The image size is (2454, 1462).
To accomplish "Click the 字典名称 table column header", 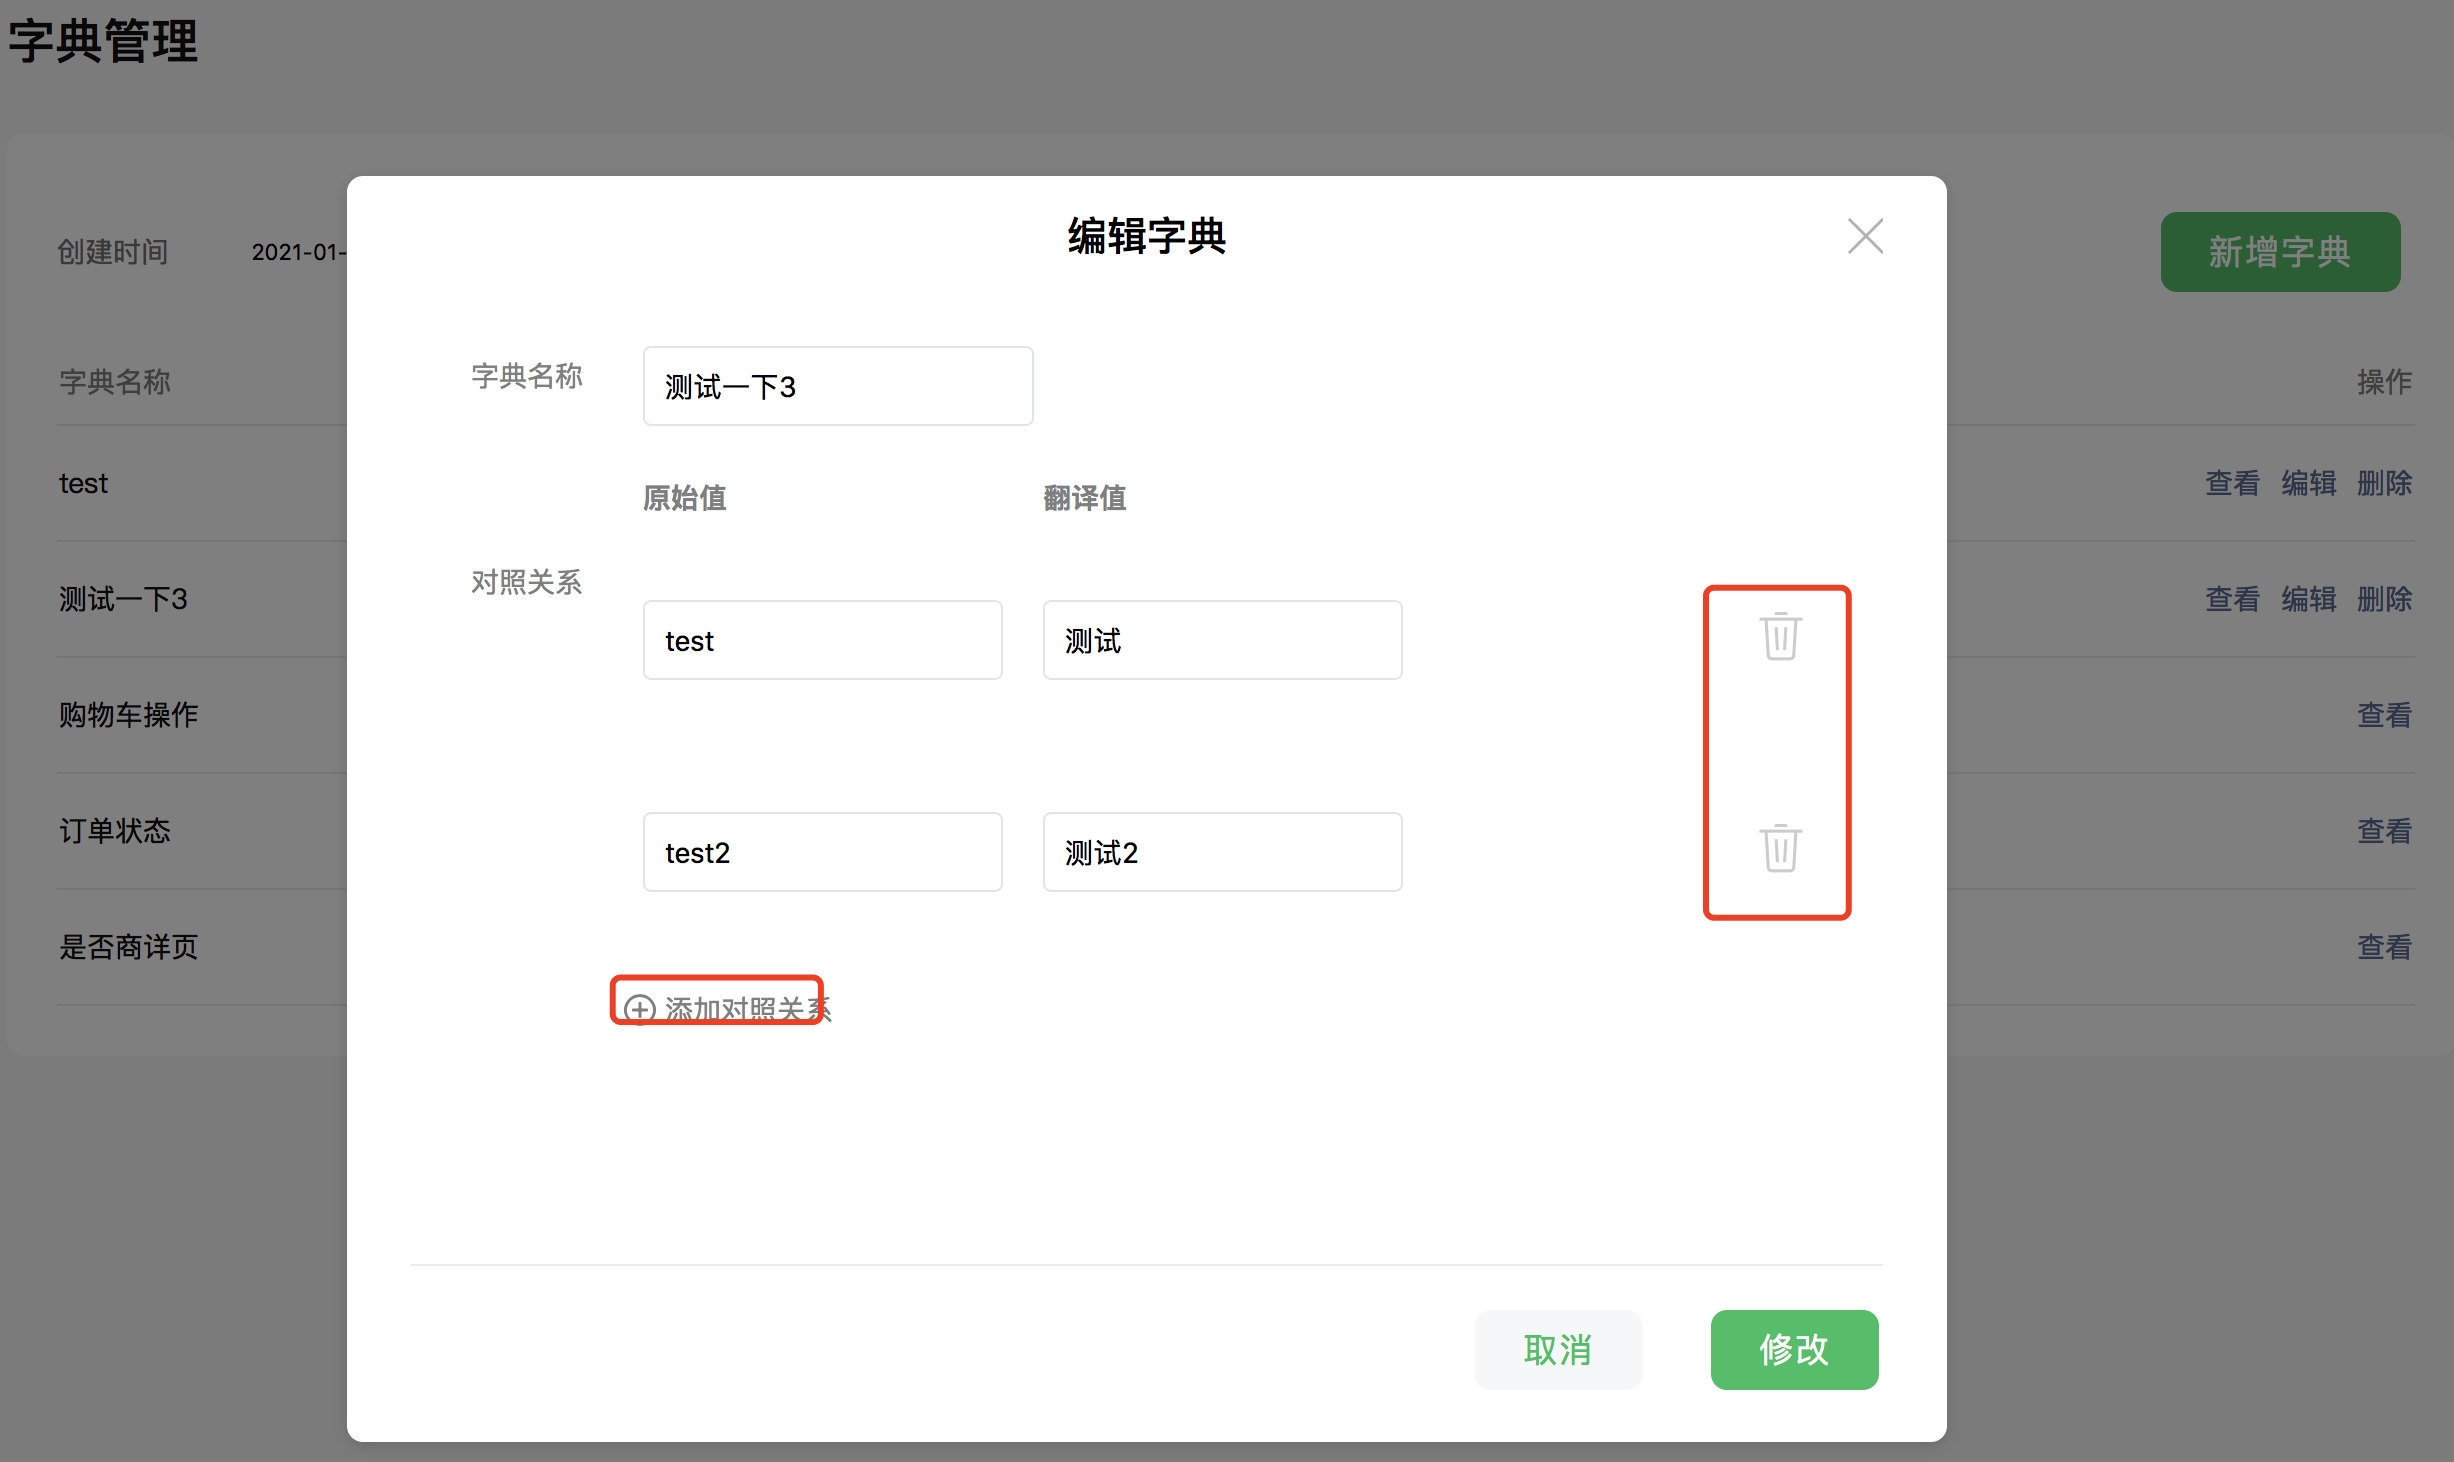I will (115, 381).
